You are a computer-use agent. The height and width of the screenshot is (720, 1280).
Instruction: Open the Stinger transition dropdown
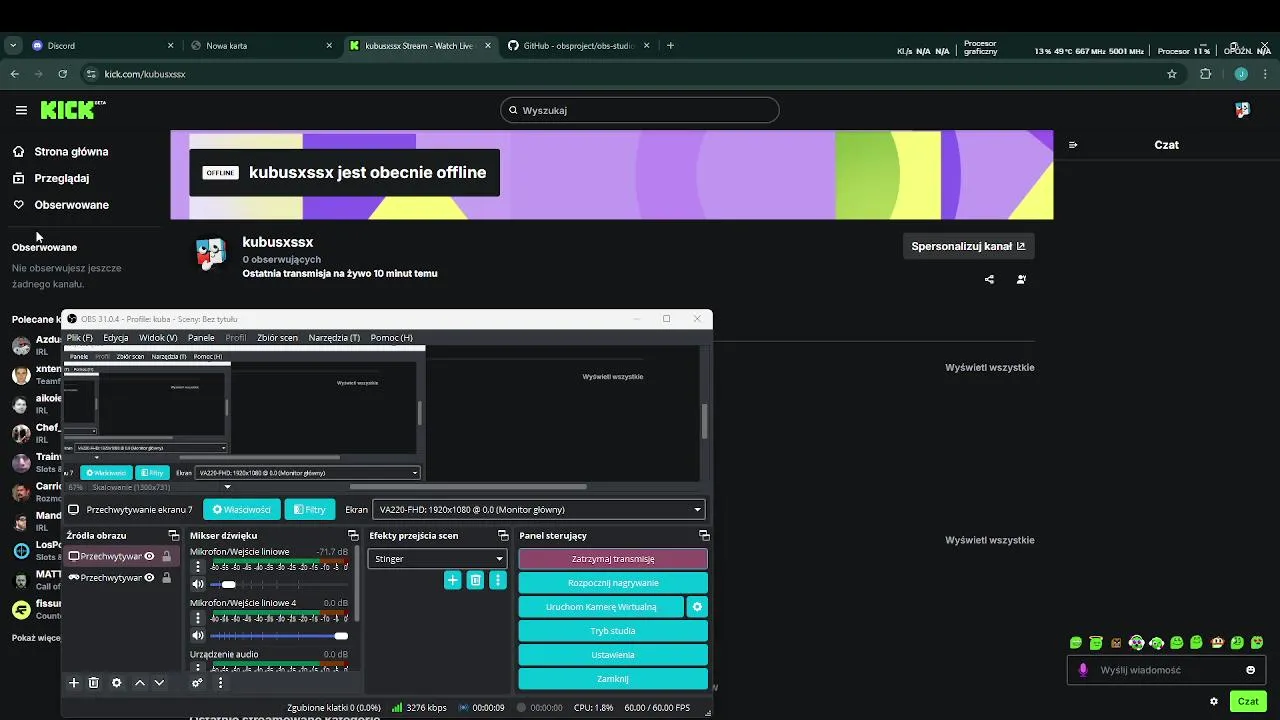[437, 559]
